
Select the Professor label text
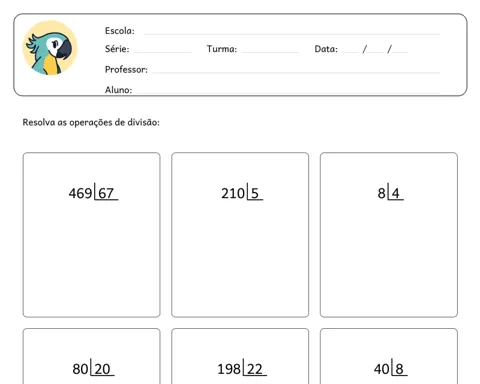(x=126, y=69)
